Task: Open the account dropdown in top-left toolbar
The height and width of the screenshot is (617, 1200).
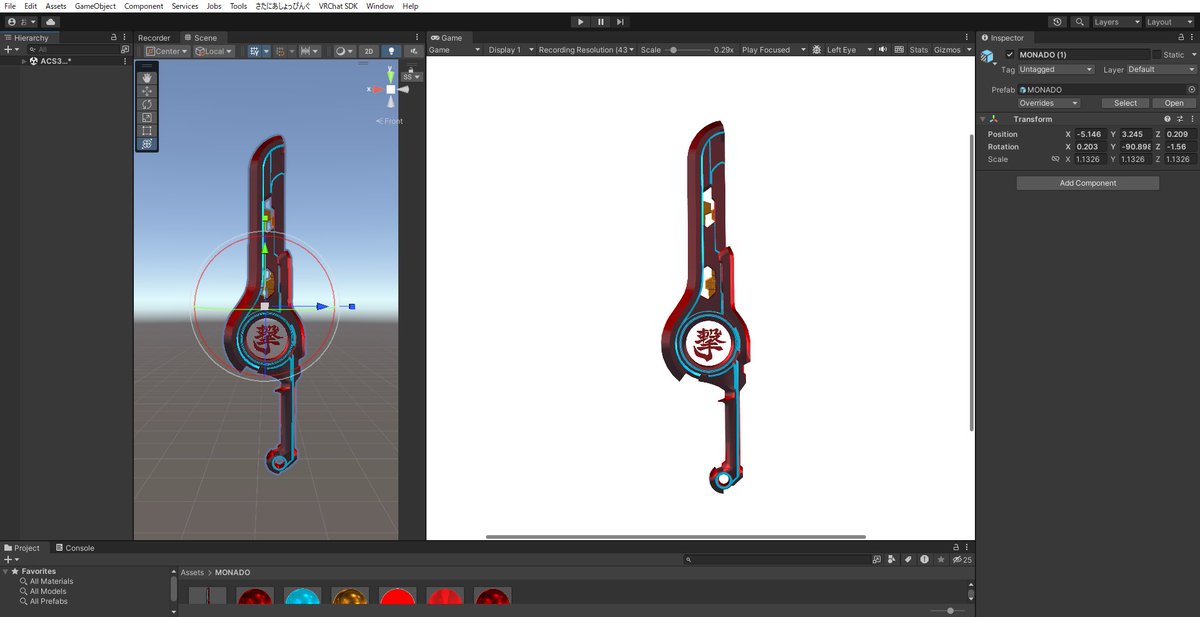Action: [x=20, y=21]
